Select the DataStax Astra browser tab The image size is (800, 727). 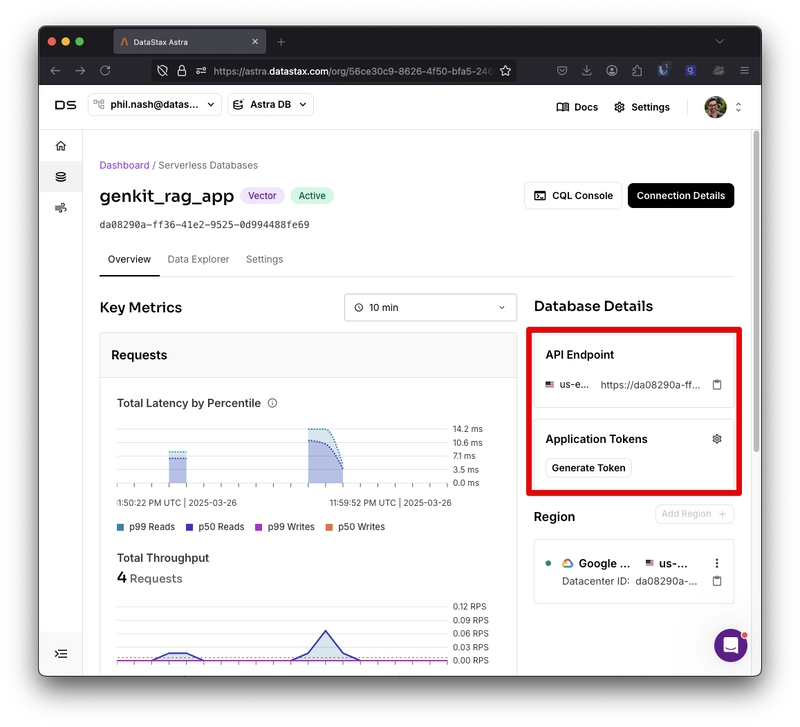pyautogui.click(x=190, y=42)
